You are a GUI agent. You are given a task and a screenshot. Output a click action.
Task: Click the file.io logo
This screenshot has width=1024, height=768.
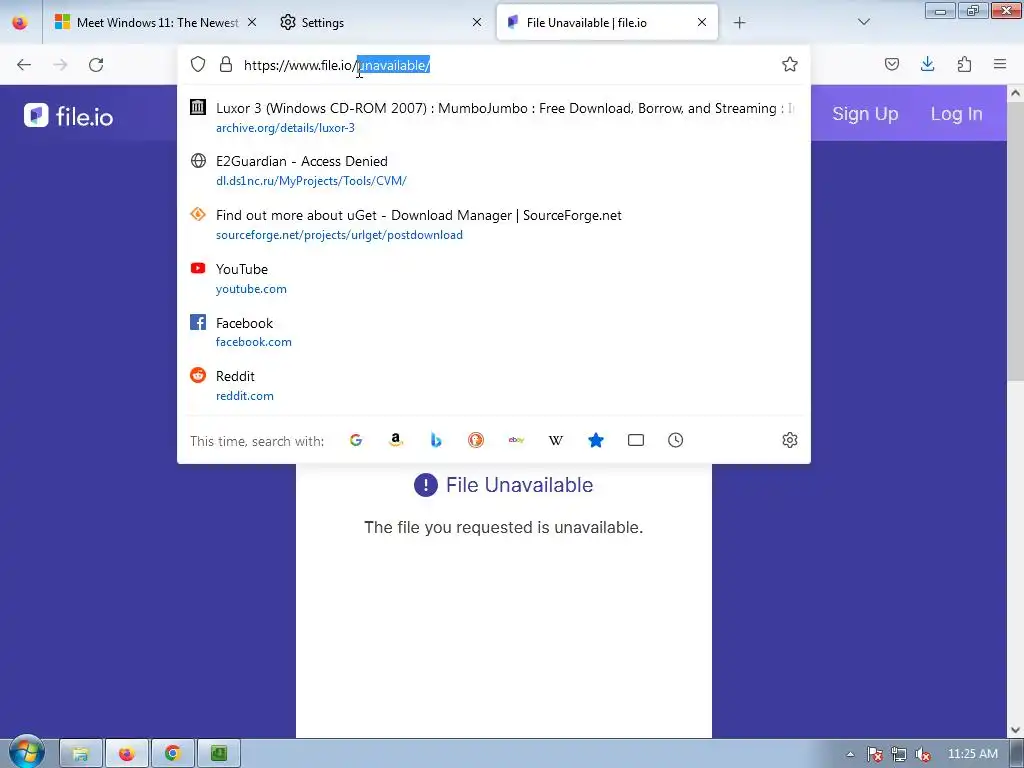pyautogui.click(x=69, y=116)
